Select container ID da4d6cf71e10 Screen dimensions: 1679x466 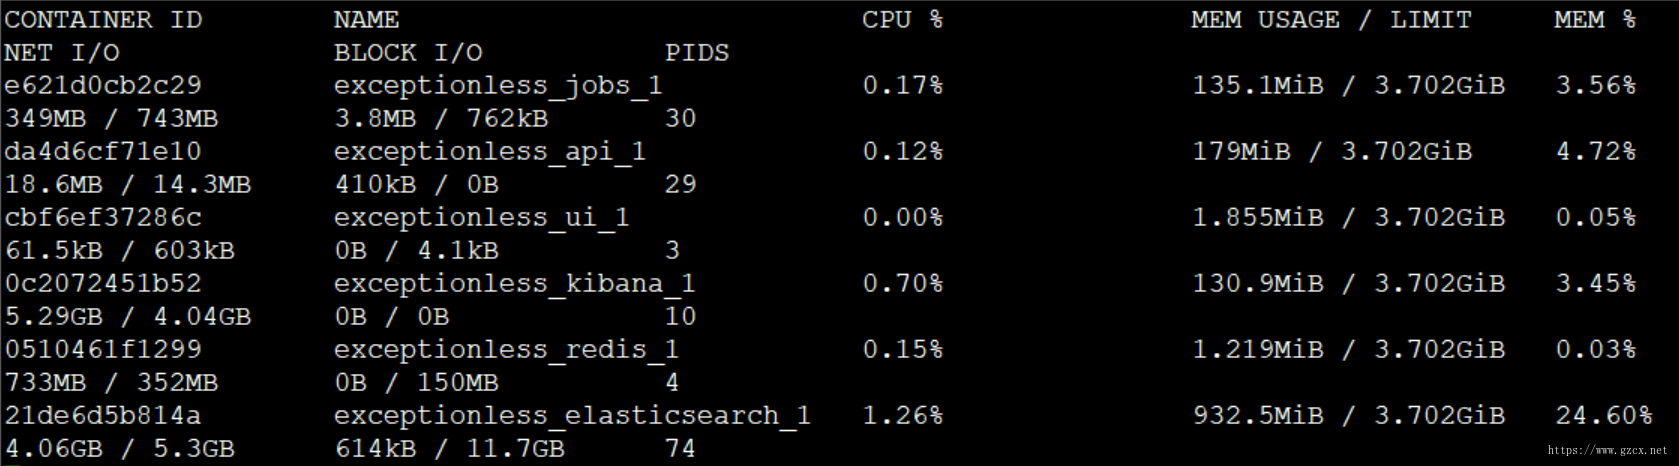(103, 152)
